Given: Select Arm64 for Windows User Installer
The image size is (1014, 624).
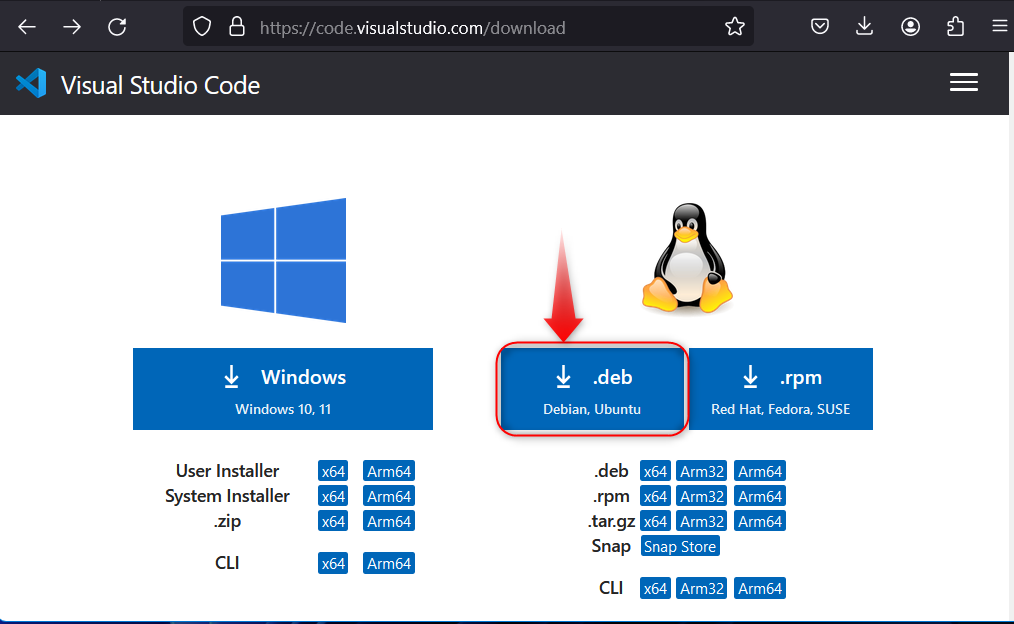Looking at the screenshot, I should click(388, 471).
